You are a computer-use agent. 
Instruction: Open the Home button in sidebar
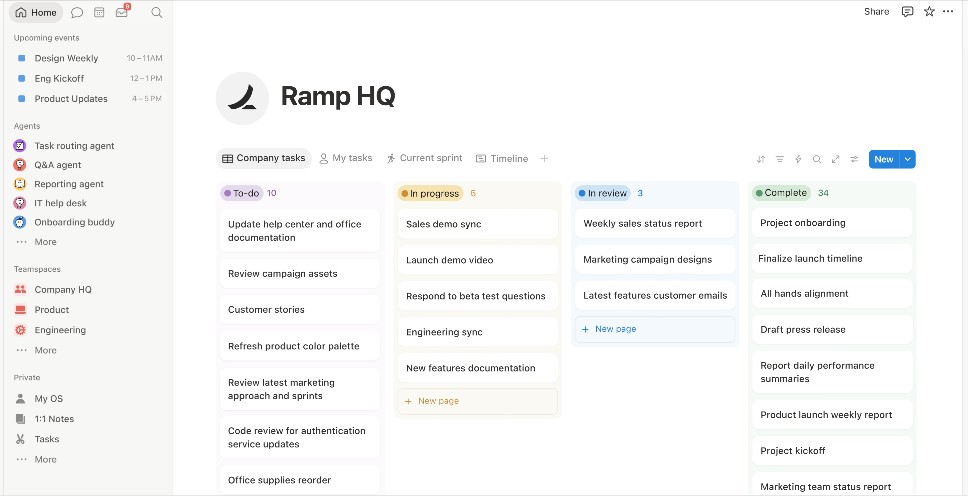[x=36, y=12]
